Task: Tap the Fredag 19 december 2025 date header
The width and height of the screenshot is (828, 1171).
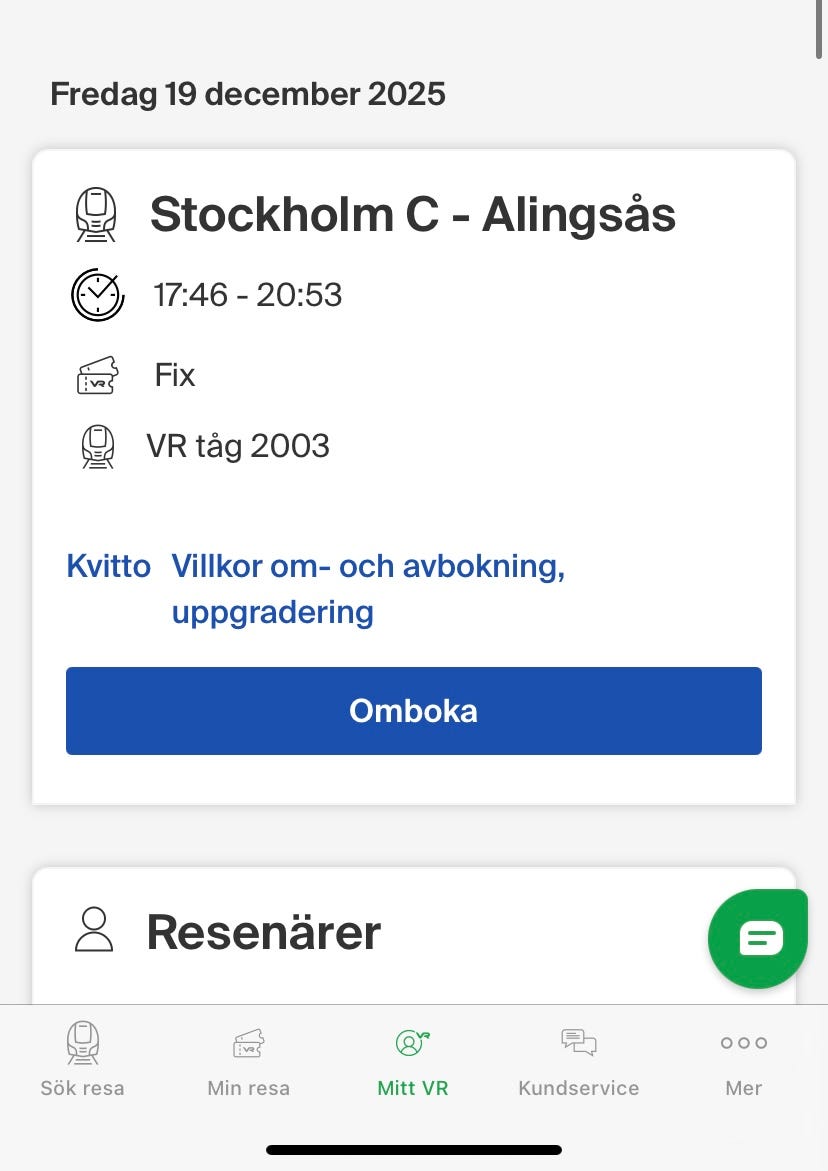Action: tap(247, 95)
